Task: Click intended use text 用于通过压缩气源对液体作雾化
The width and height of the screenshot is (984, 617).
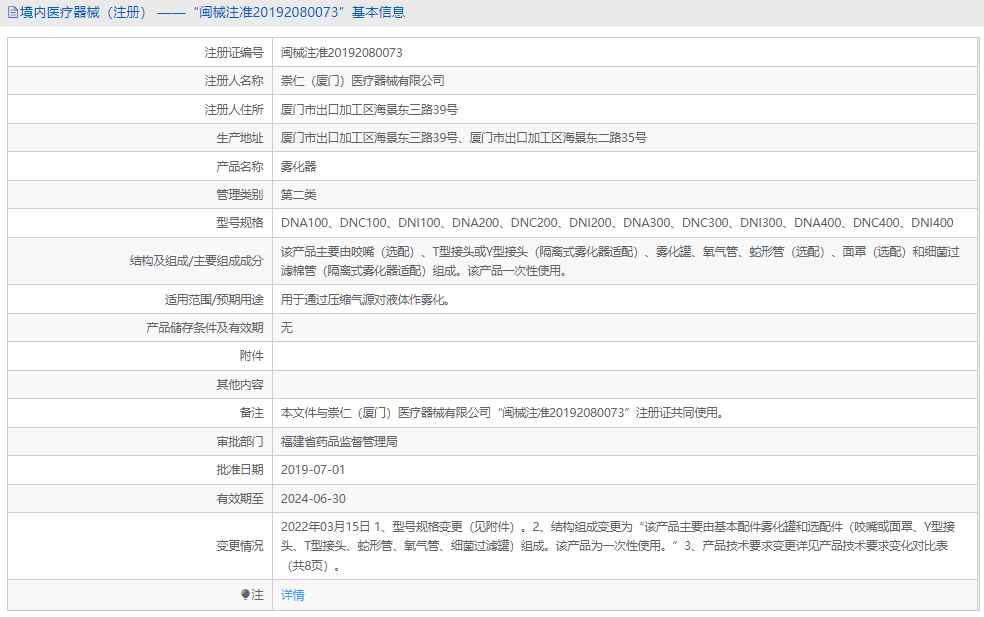Action: pos(365,300)
